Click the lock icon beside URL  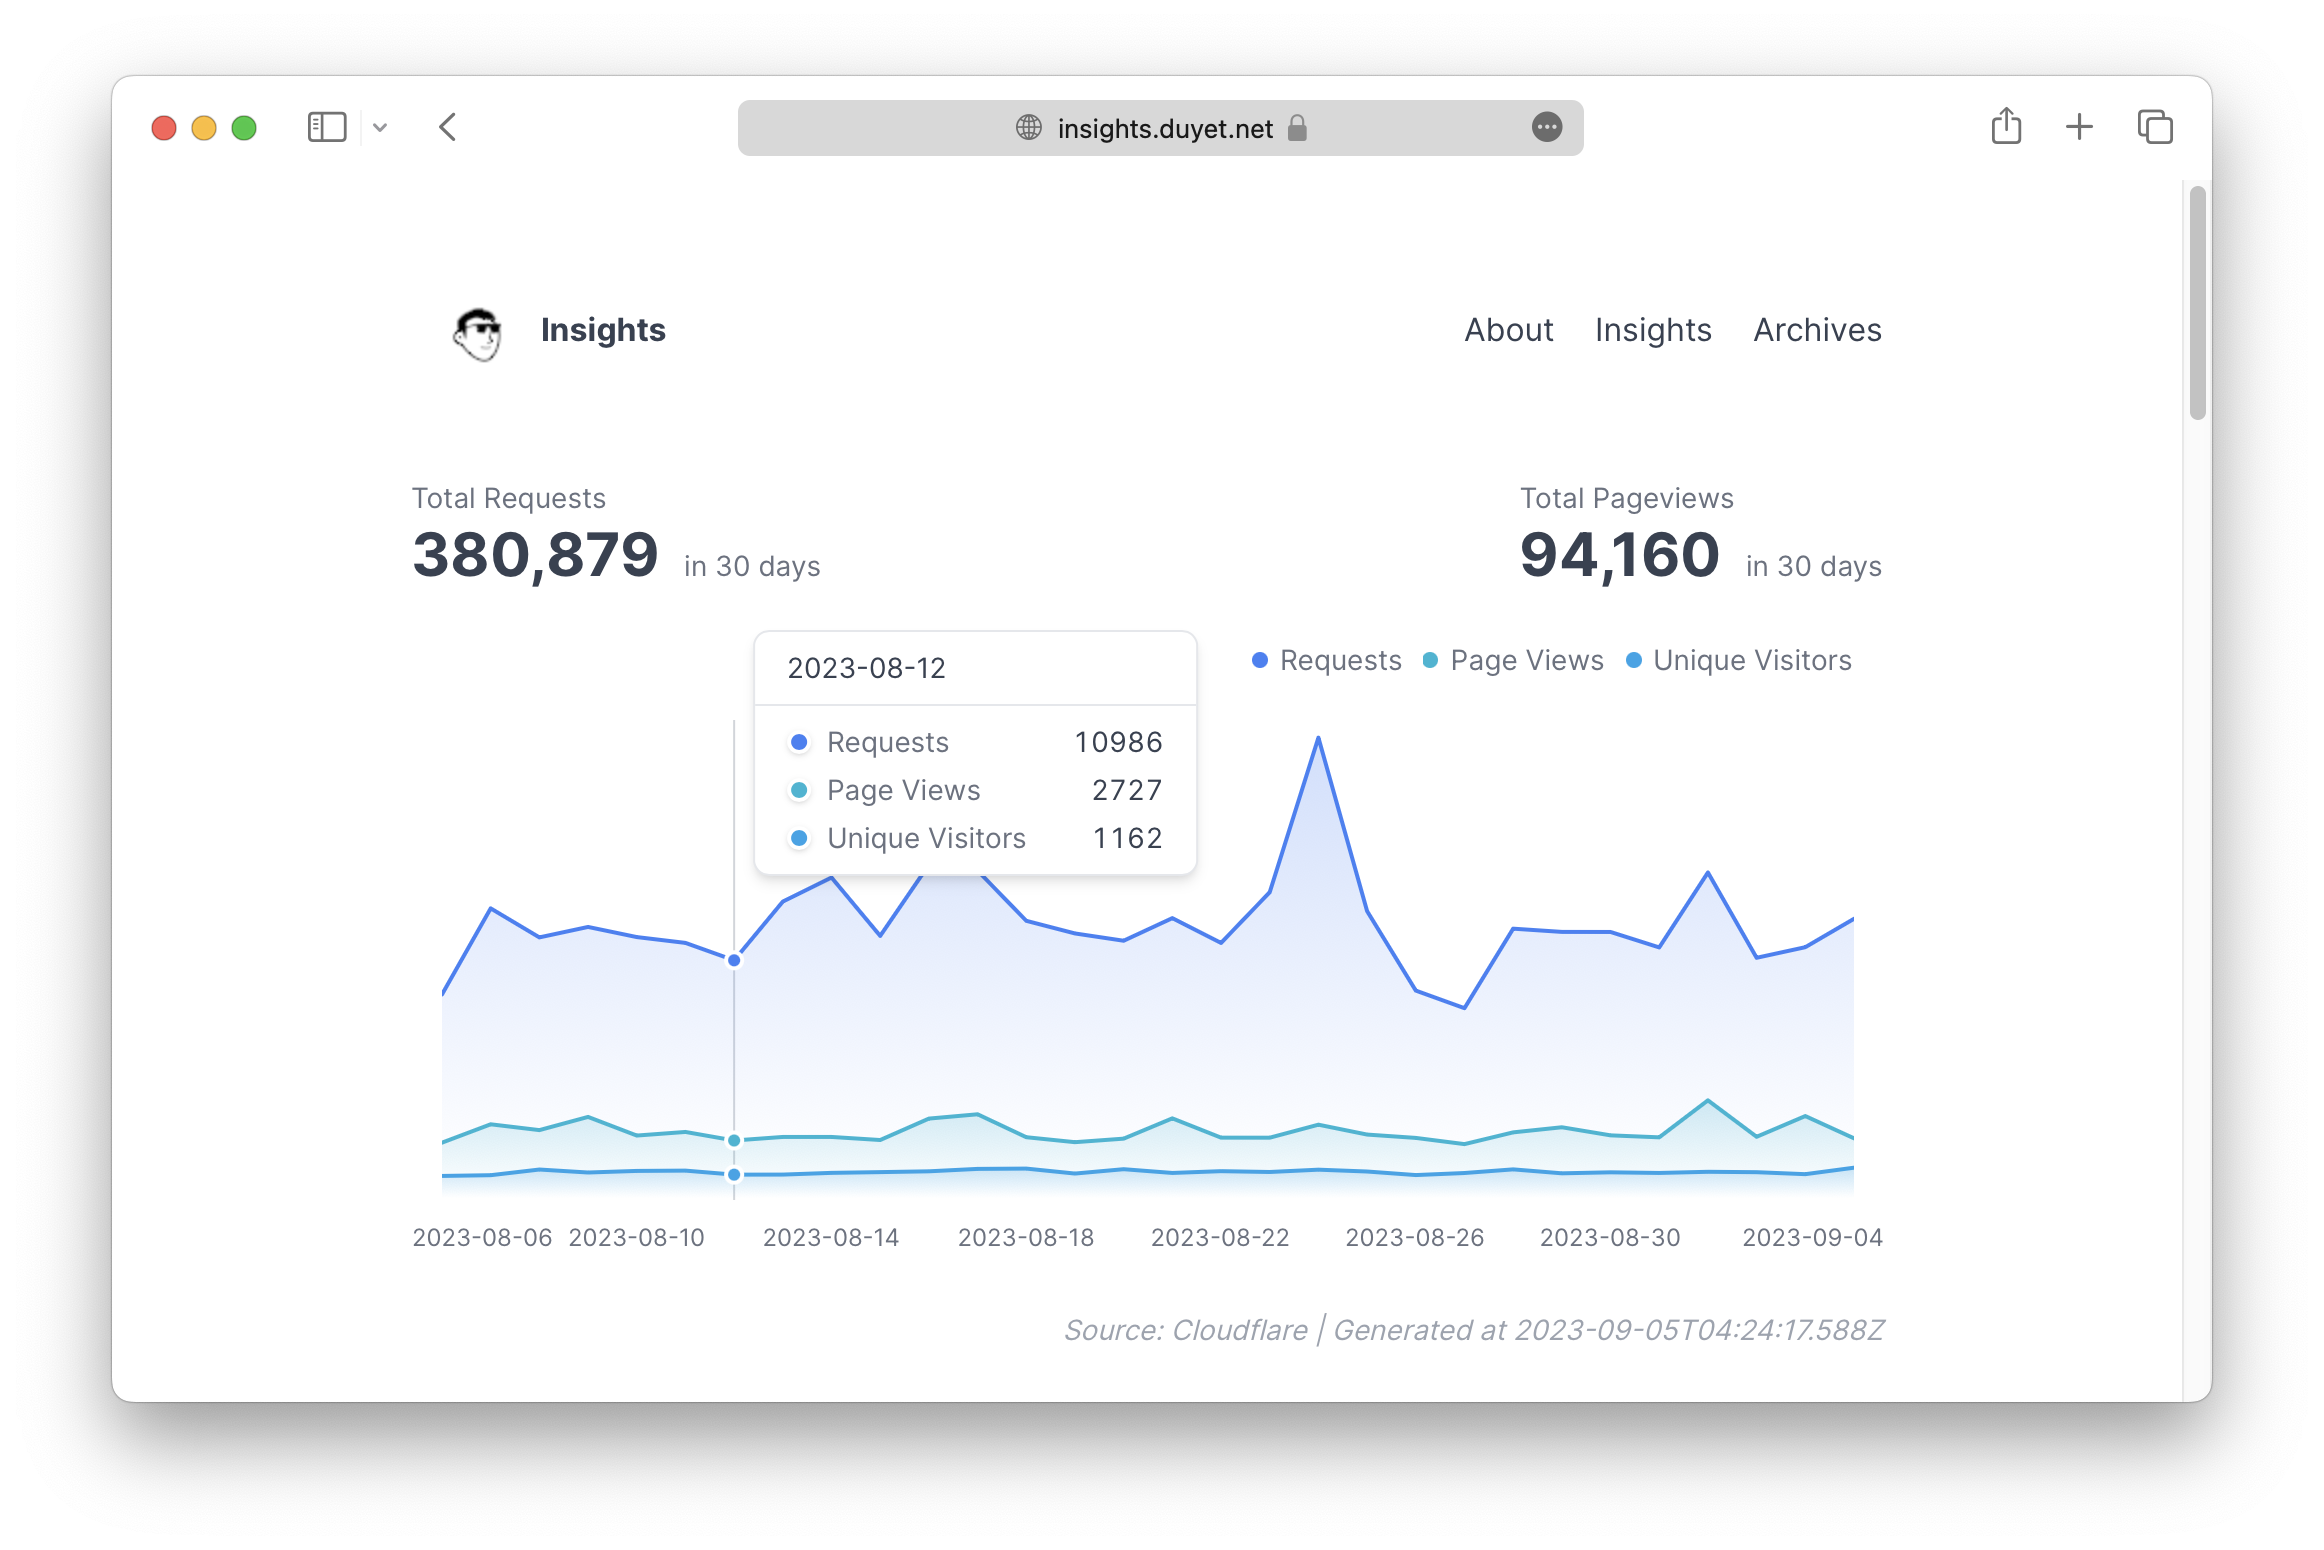coord(1297,128)
